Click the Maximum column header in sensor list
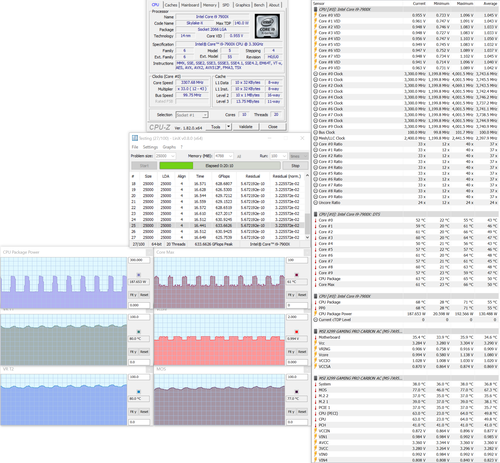Image resolution: width=500 pixels, height=463 pixels. point(465,3)
